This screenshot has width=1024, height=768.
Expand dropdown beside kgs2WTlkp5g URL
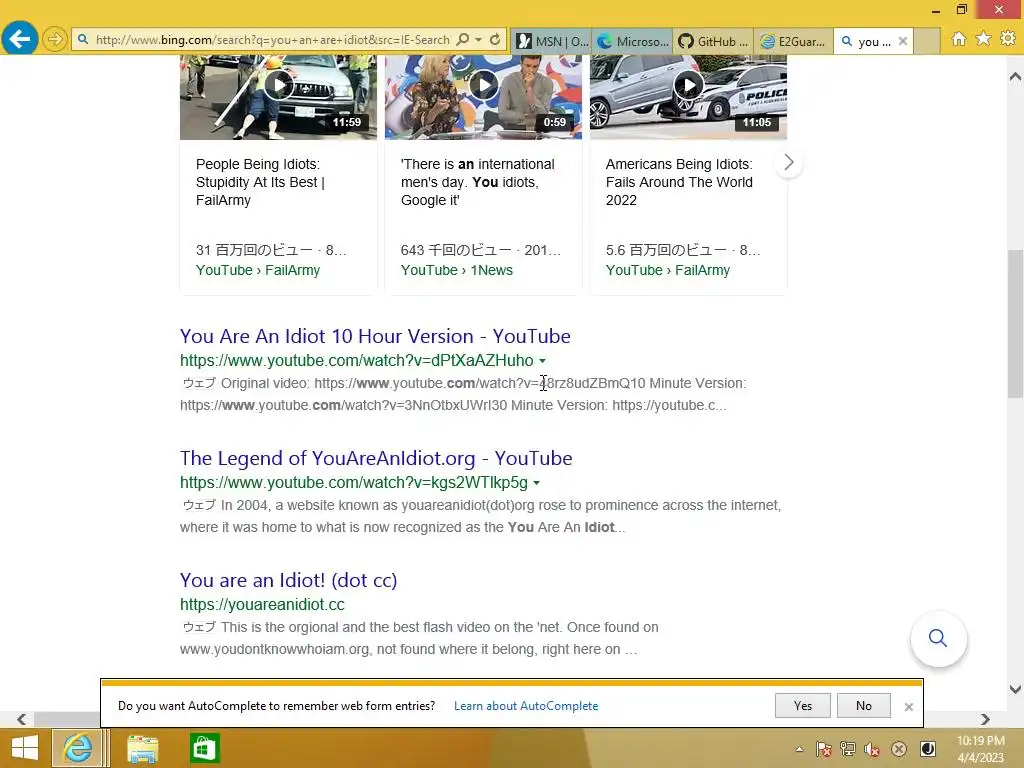pos(536,483)
